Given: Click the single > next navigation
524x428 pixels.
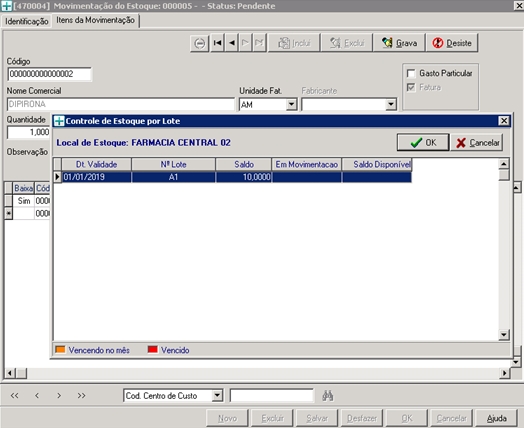Looking at the screenshot, I should coord(59,396).
